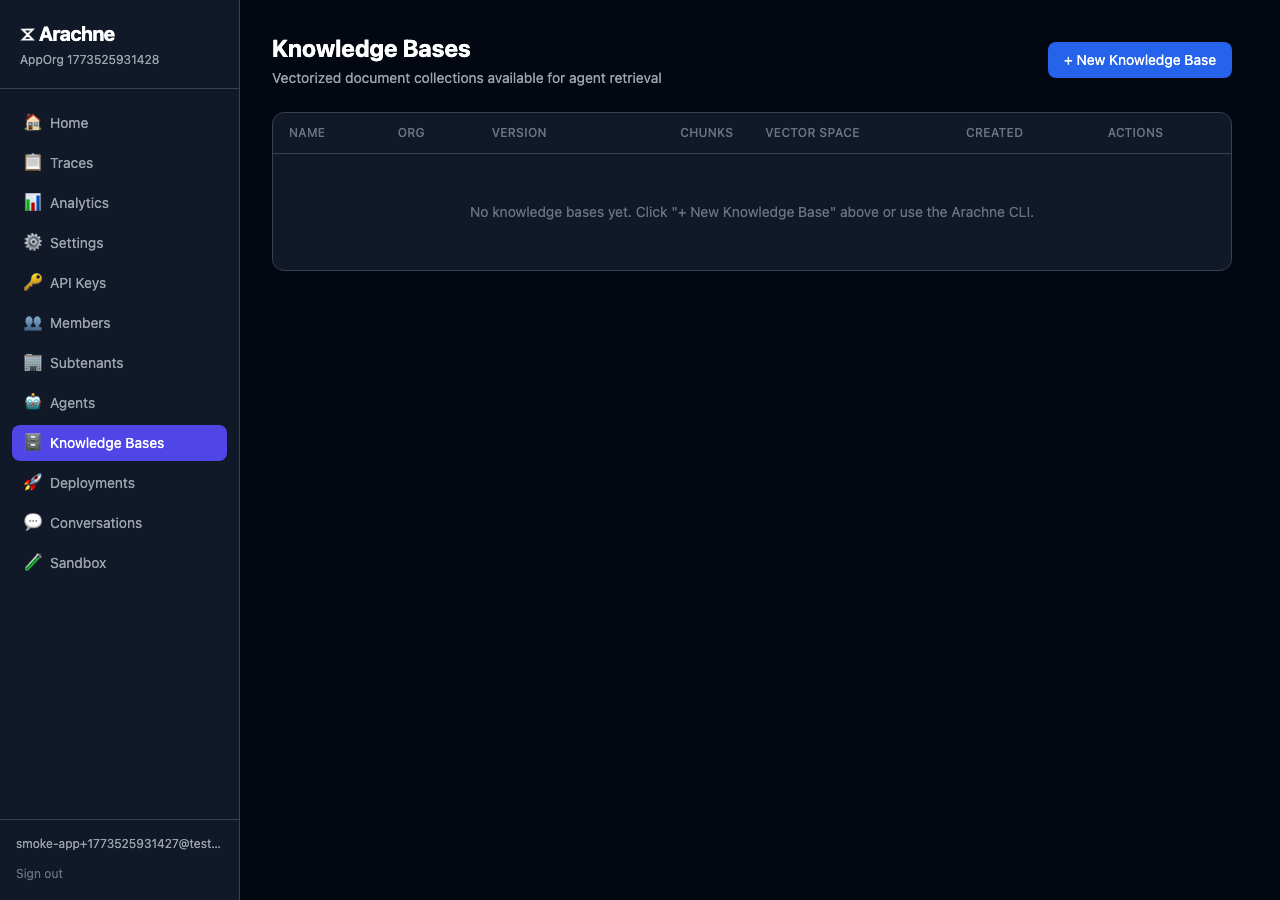Viewport: 1280px width, 900px height.
Task: Open Agents using the robot icon
Action: [x=31, y=402]
